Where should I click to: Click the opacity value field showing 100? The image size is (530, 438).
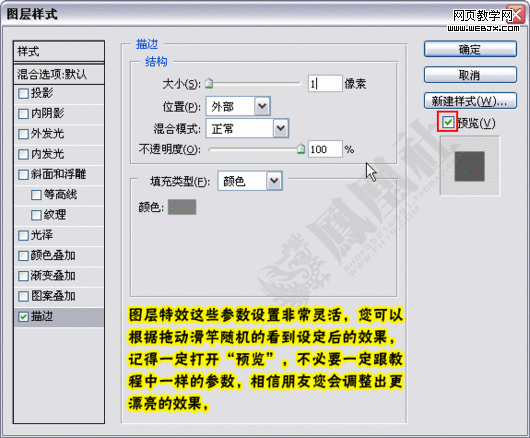pos(325,149)
